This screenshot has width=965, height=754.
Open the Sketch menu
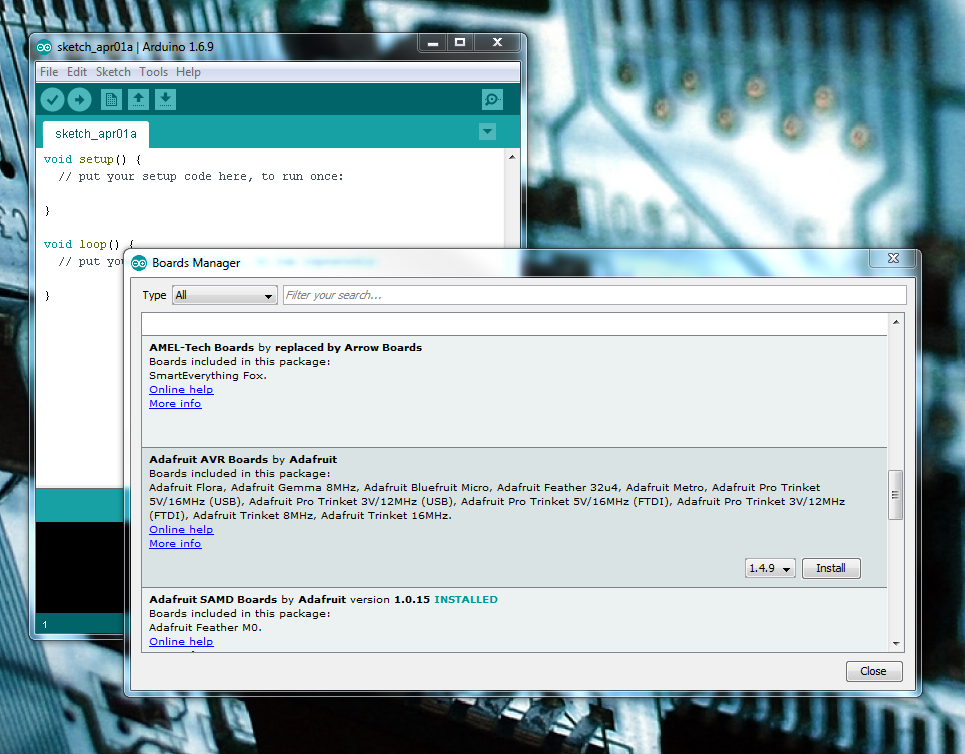[113, 72]
